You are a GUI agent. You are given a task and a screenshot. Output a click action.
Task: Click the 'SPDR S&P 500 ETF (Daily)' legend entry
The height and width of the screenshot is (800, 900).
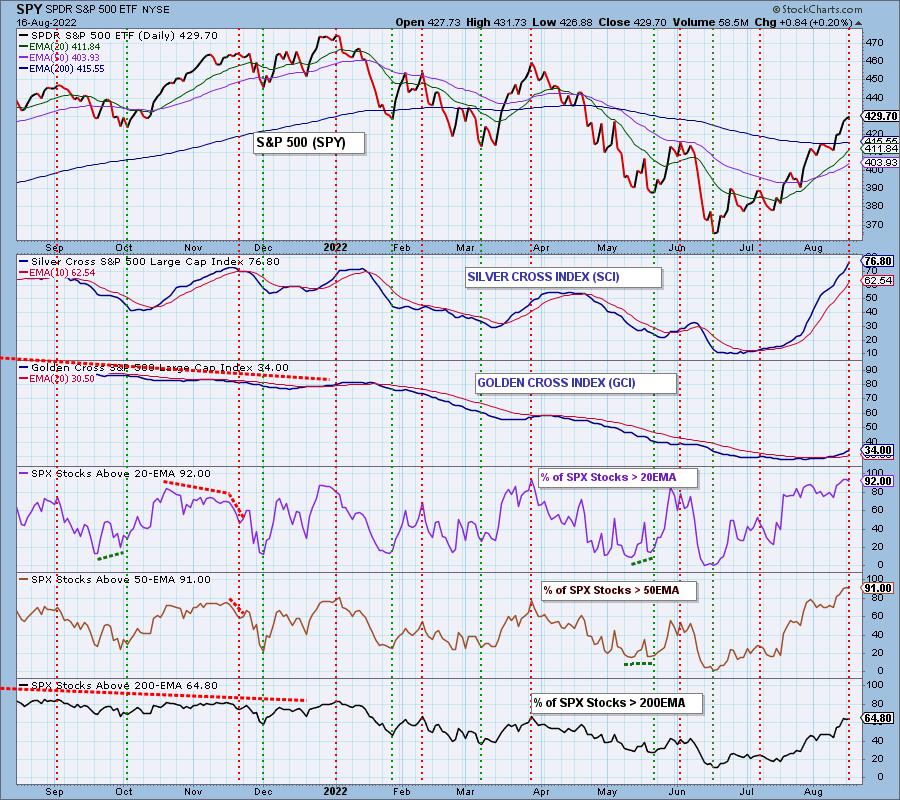pos(119,35)
